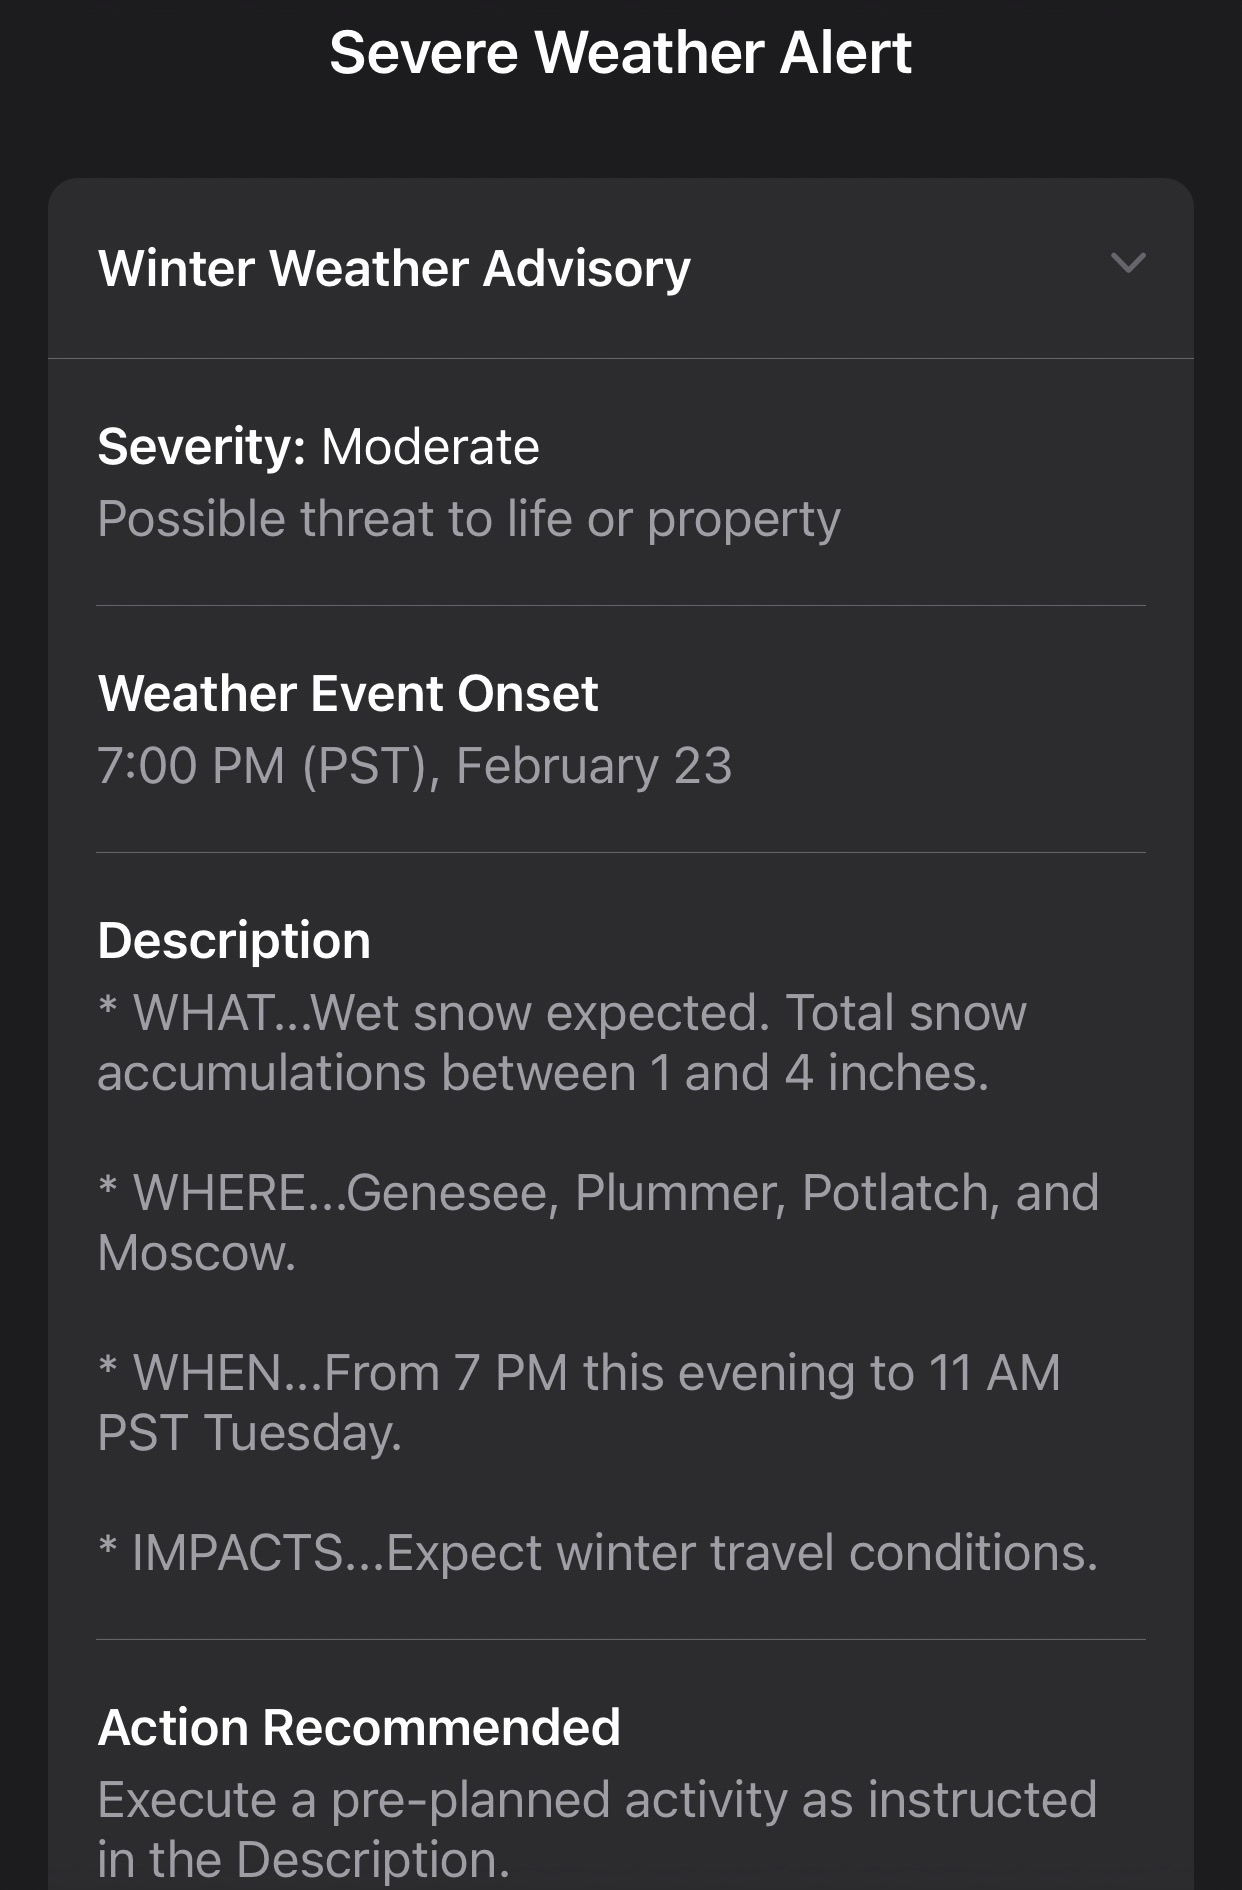This screenshot has width=1242, height=1890.
Task: Tap the WHEN 7 PM this evening line
Action: pos(579,1373)
